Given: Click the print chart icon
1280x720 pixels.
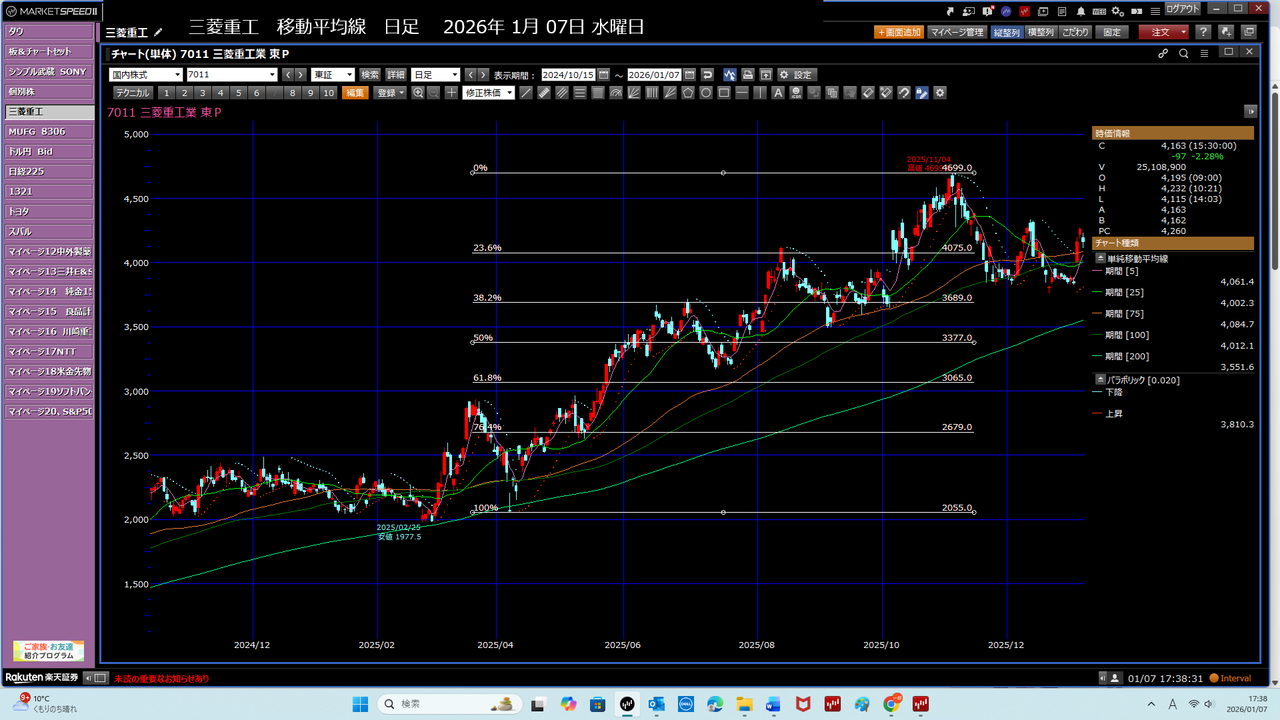Looking at the screenshot, I should point(747,75).
